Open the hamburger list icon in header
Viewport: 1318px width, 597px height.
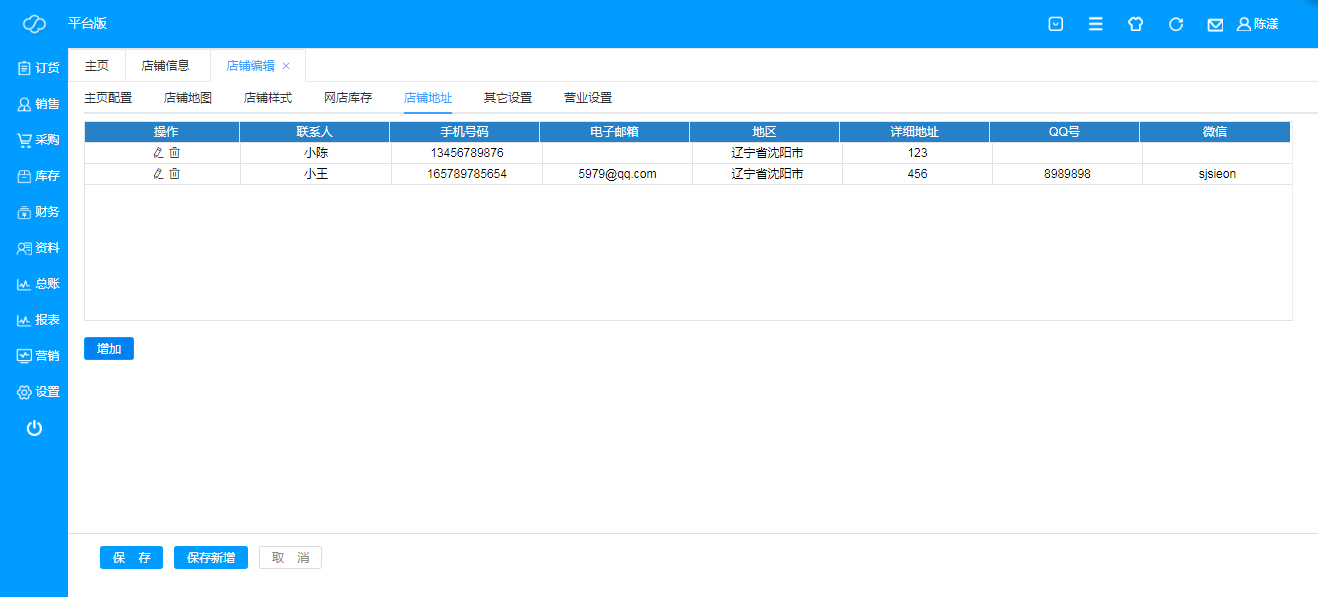click(1096, 24)
